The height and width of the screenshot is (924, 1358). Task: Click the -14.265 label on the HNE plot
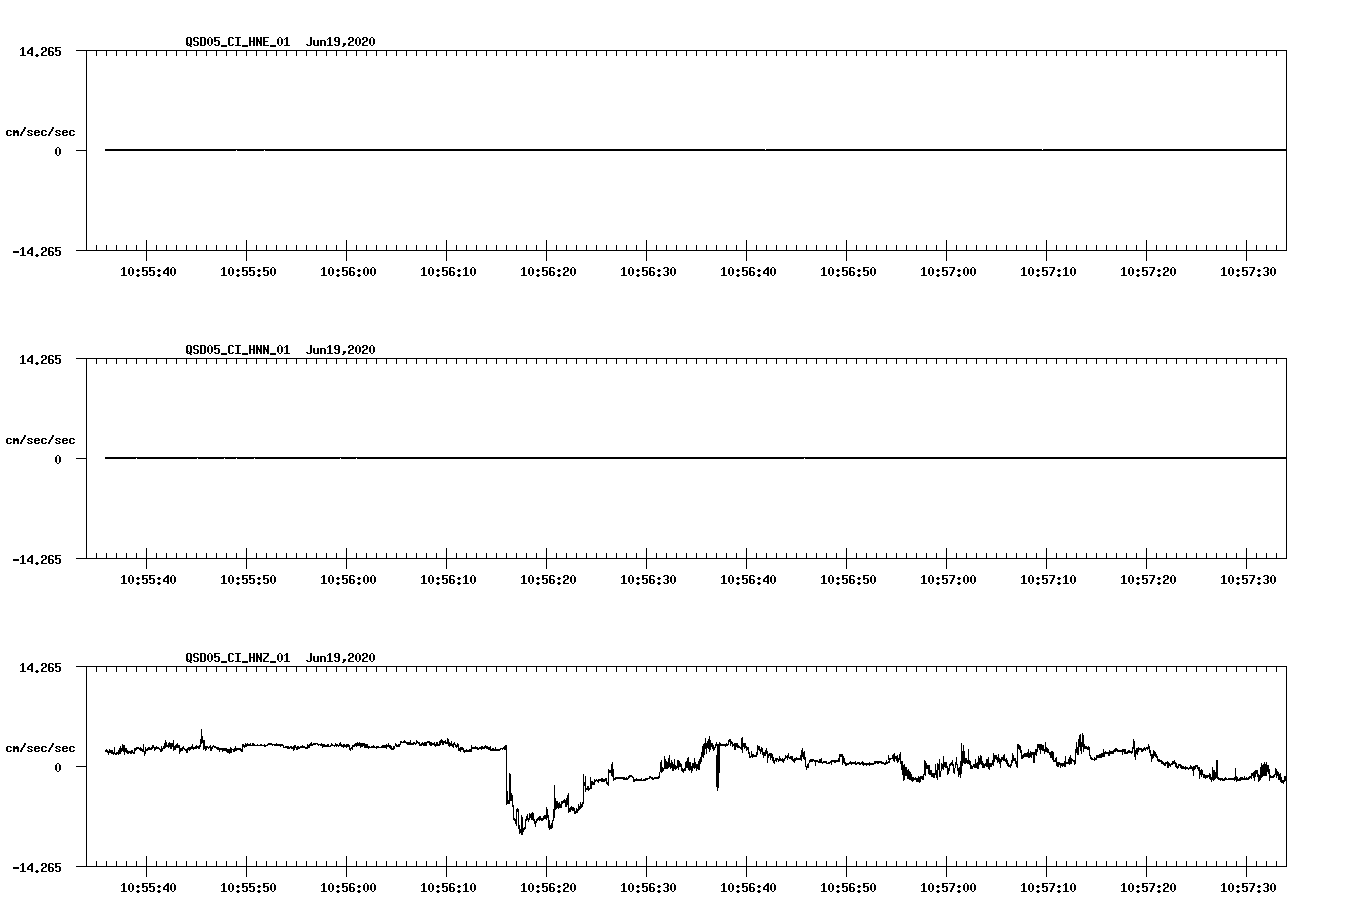point(37,251)
